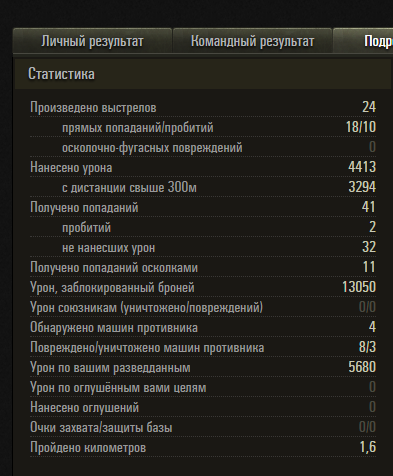This screenshot has height=476, width=393.
Task: Select Урон, заблокированный броней label
Action: [112, 288]
